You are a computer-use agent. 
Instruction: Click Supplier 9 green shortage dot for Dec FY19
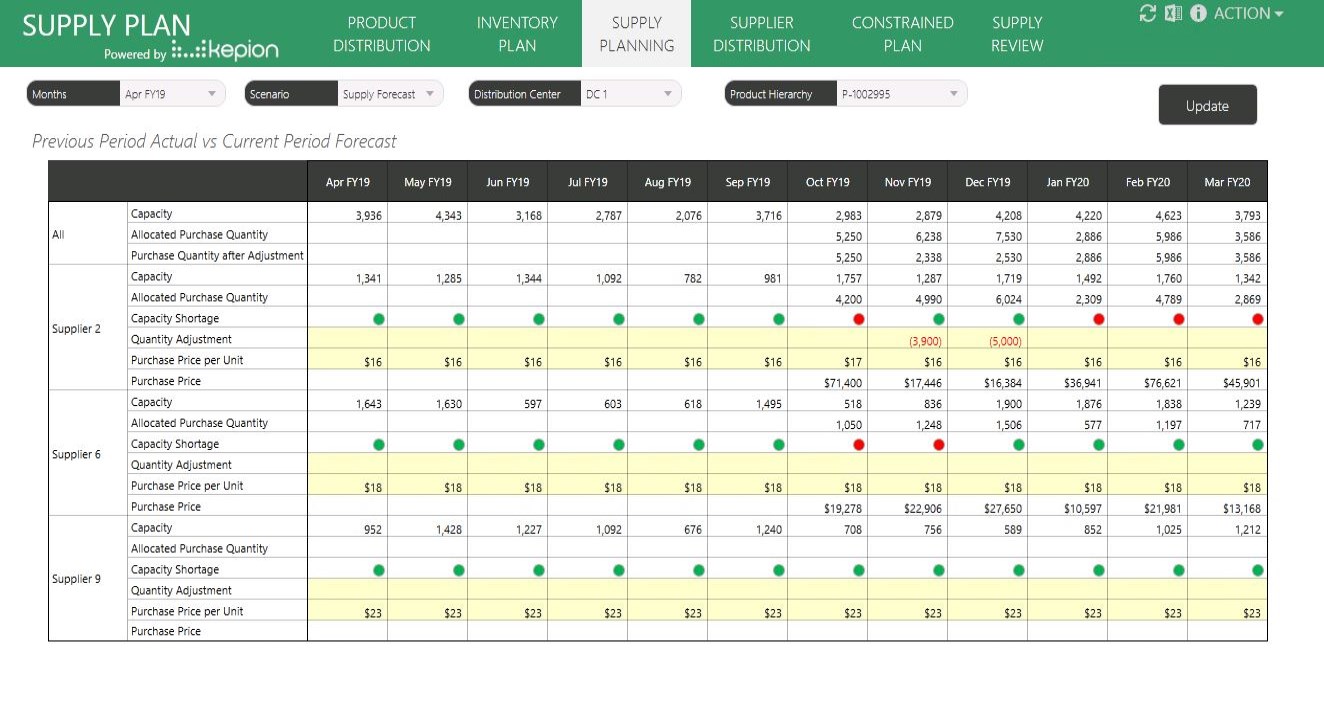click(x=1018, y=570)
